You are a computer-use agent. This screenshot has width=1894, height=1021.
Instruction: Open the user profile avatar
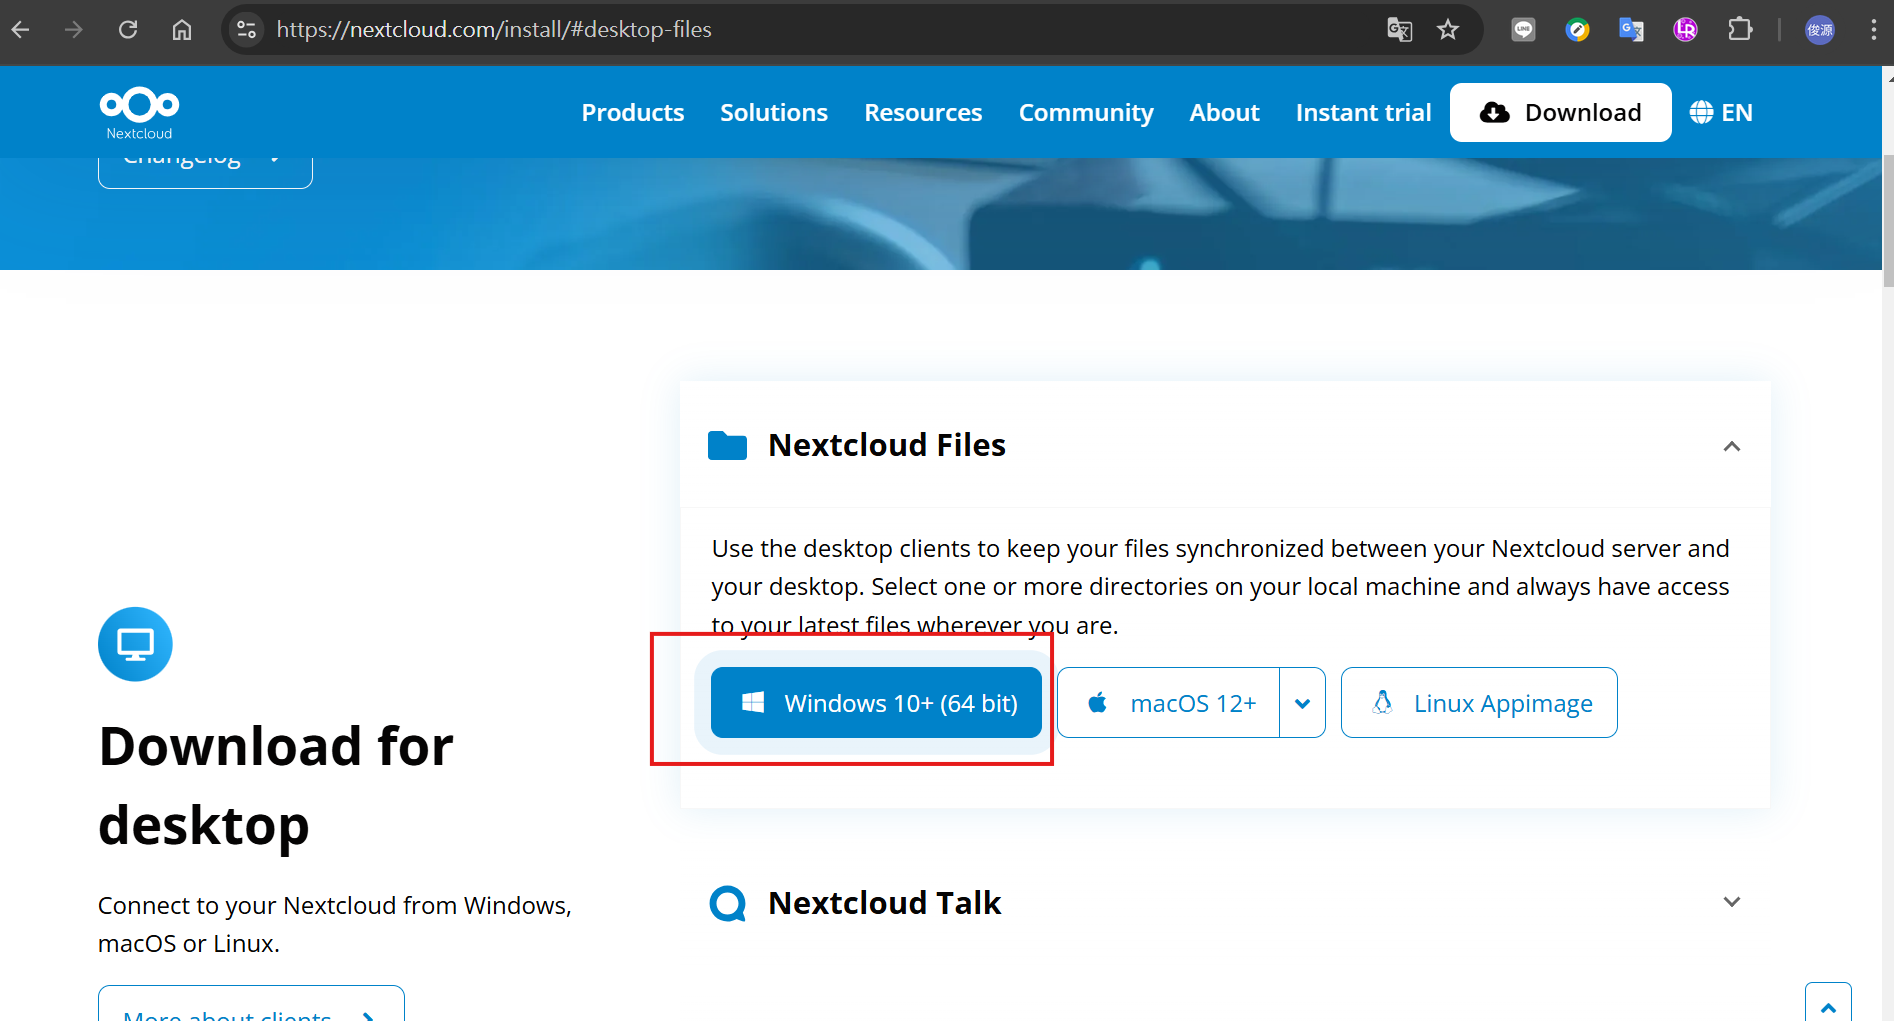tap(1819, 30)
